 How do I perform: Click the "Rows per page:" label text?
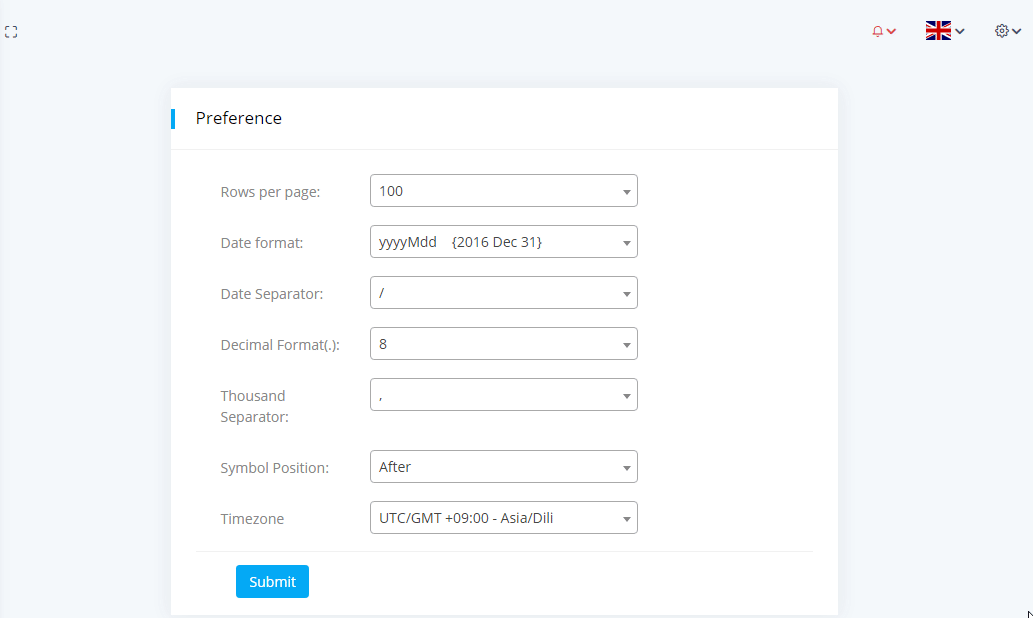tap(270, 192)
